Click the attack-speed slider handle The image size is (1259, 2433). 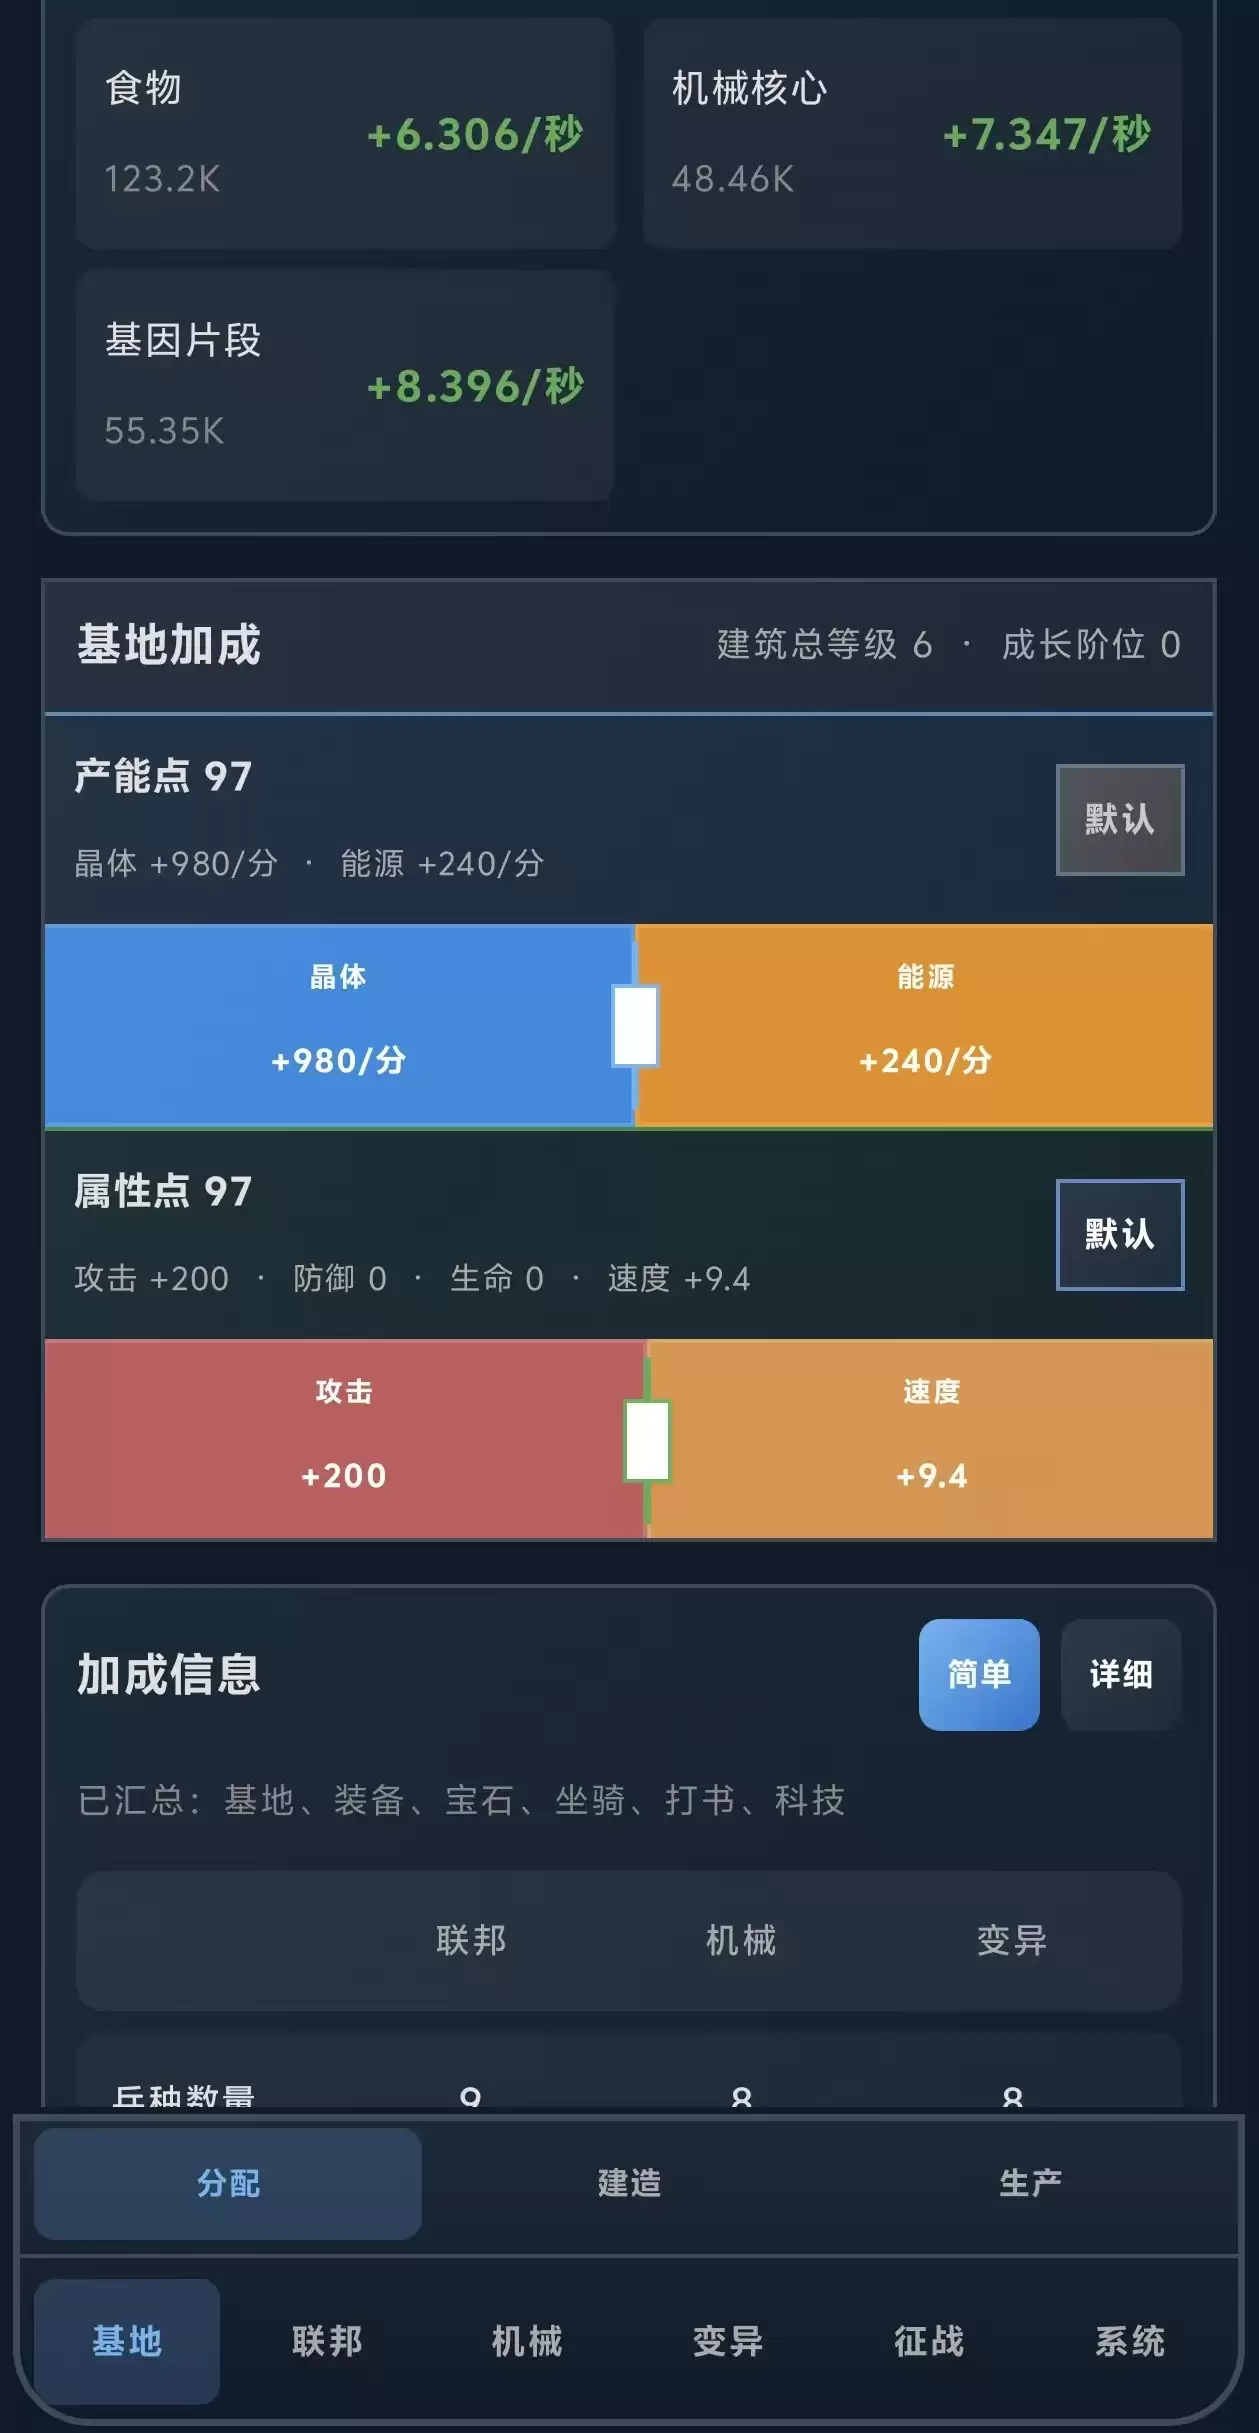[x=647, y=1441]
